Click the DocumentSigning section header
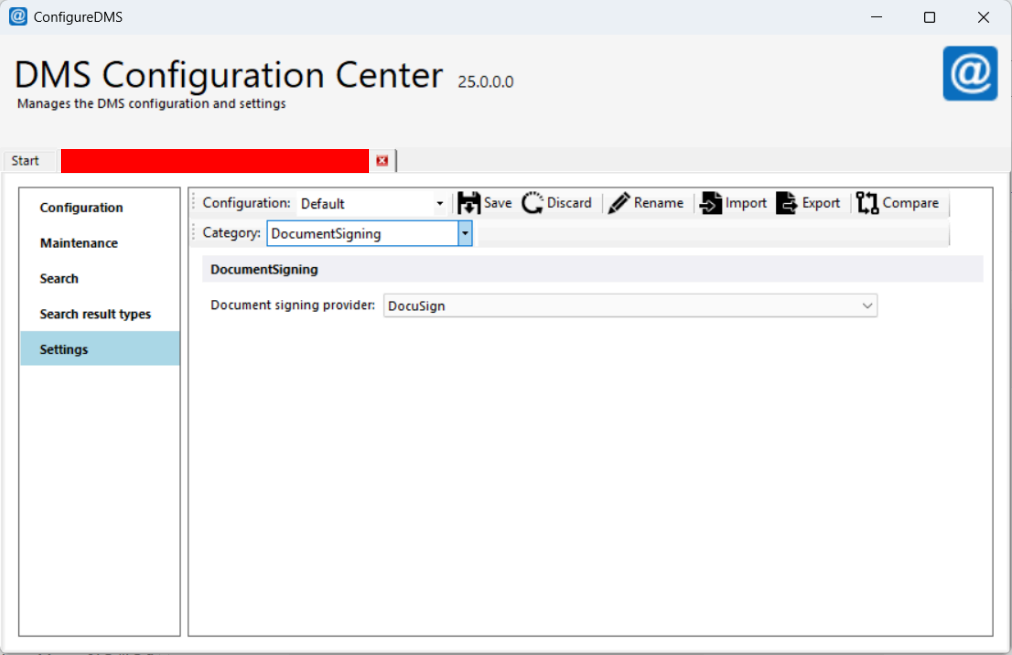Image resolution: width=1012 pixels, height=655 pixels. [264, 269]
